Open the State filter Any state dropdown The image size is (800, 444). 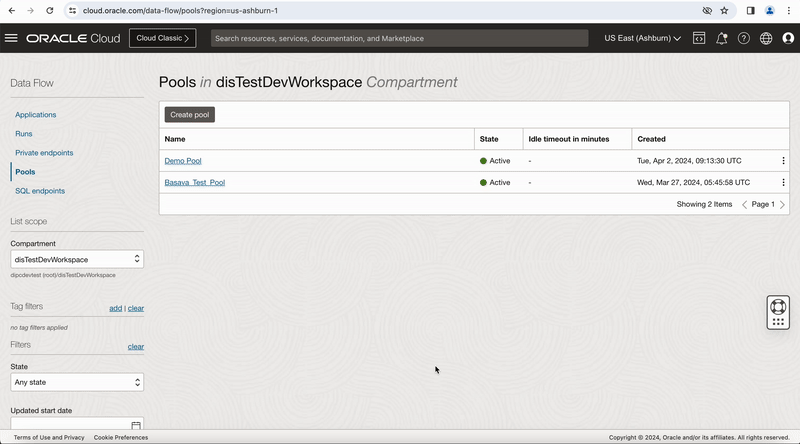coord(77,382)
